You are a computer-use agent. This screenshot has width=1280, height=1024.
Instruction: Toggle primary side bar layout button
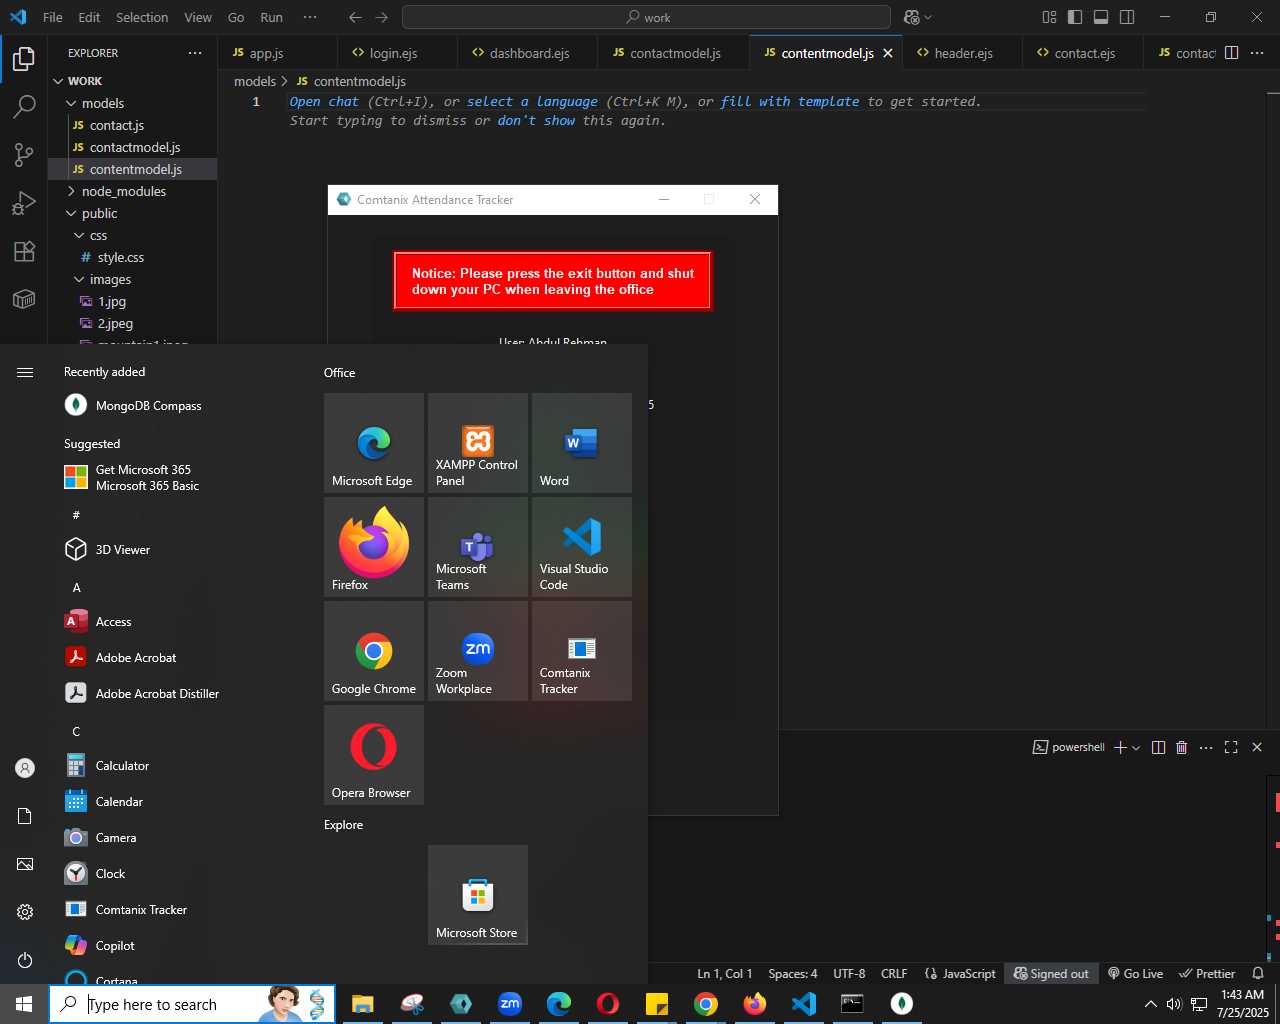tap(1075, 17)
